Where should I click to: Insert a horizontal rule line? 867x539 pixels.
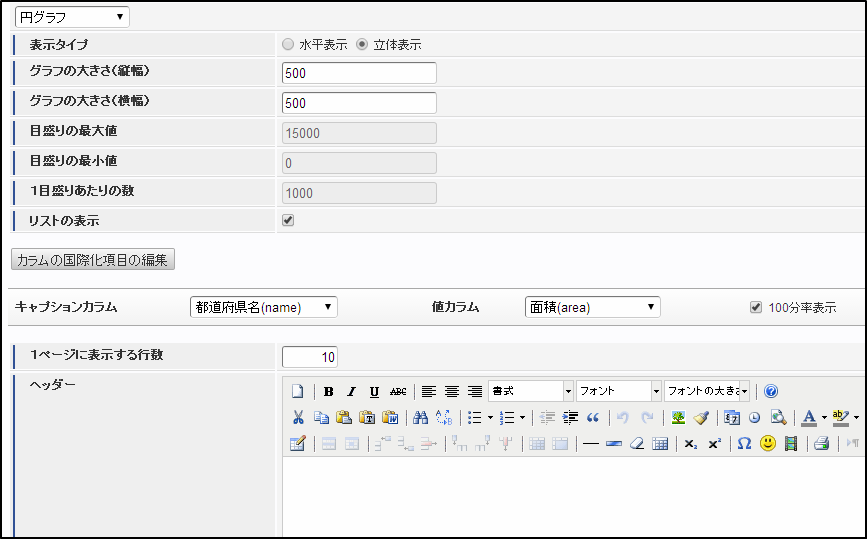[x=591, y=443]
